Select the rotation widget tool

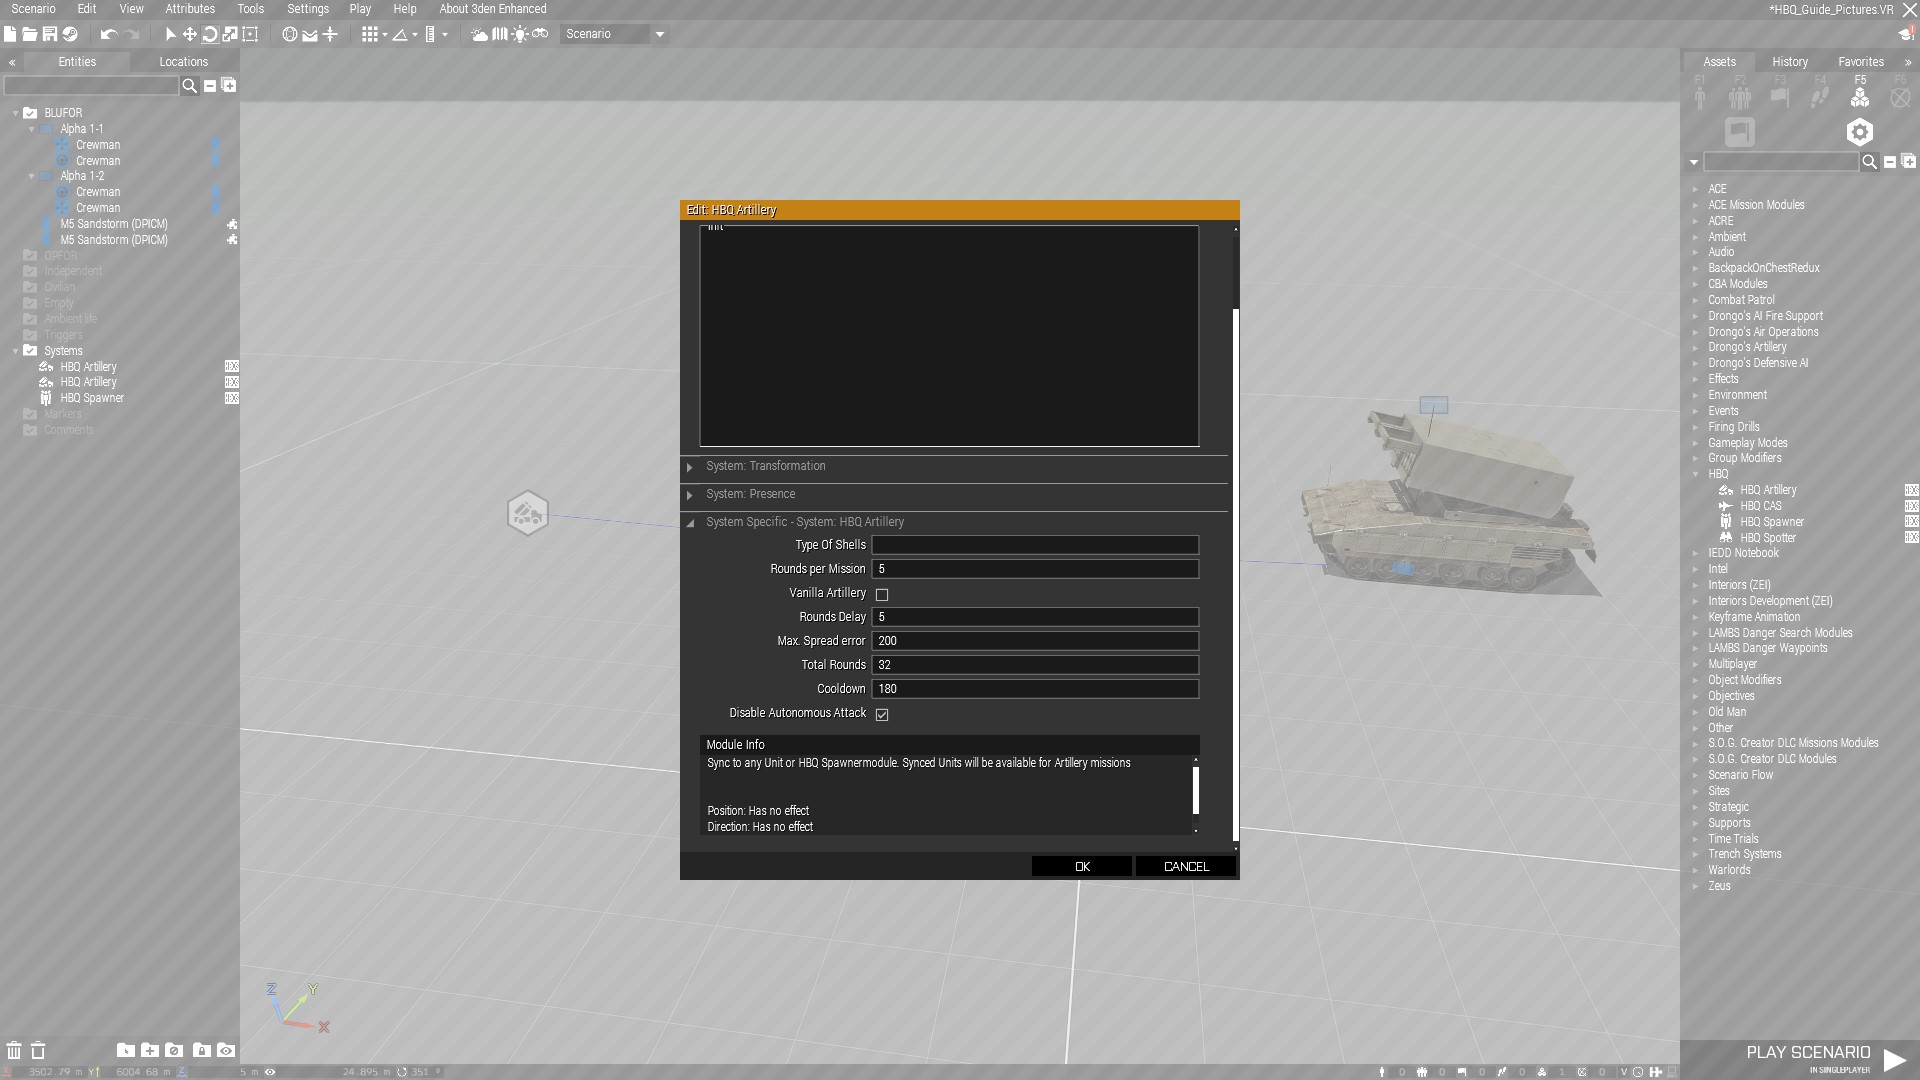coord(210,34)
